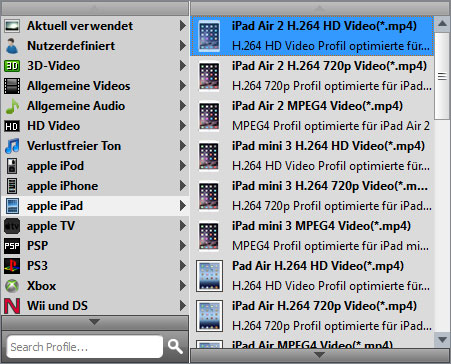Click the apple TV icon
The height and width of the screenshot is (364, 451).
12,226
